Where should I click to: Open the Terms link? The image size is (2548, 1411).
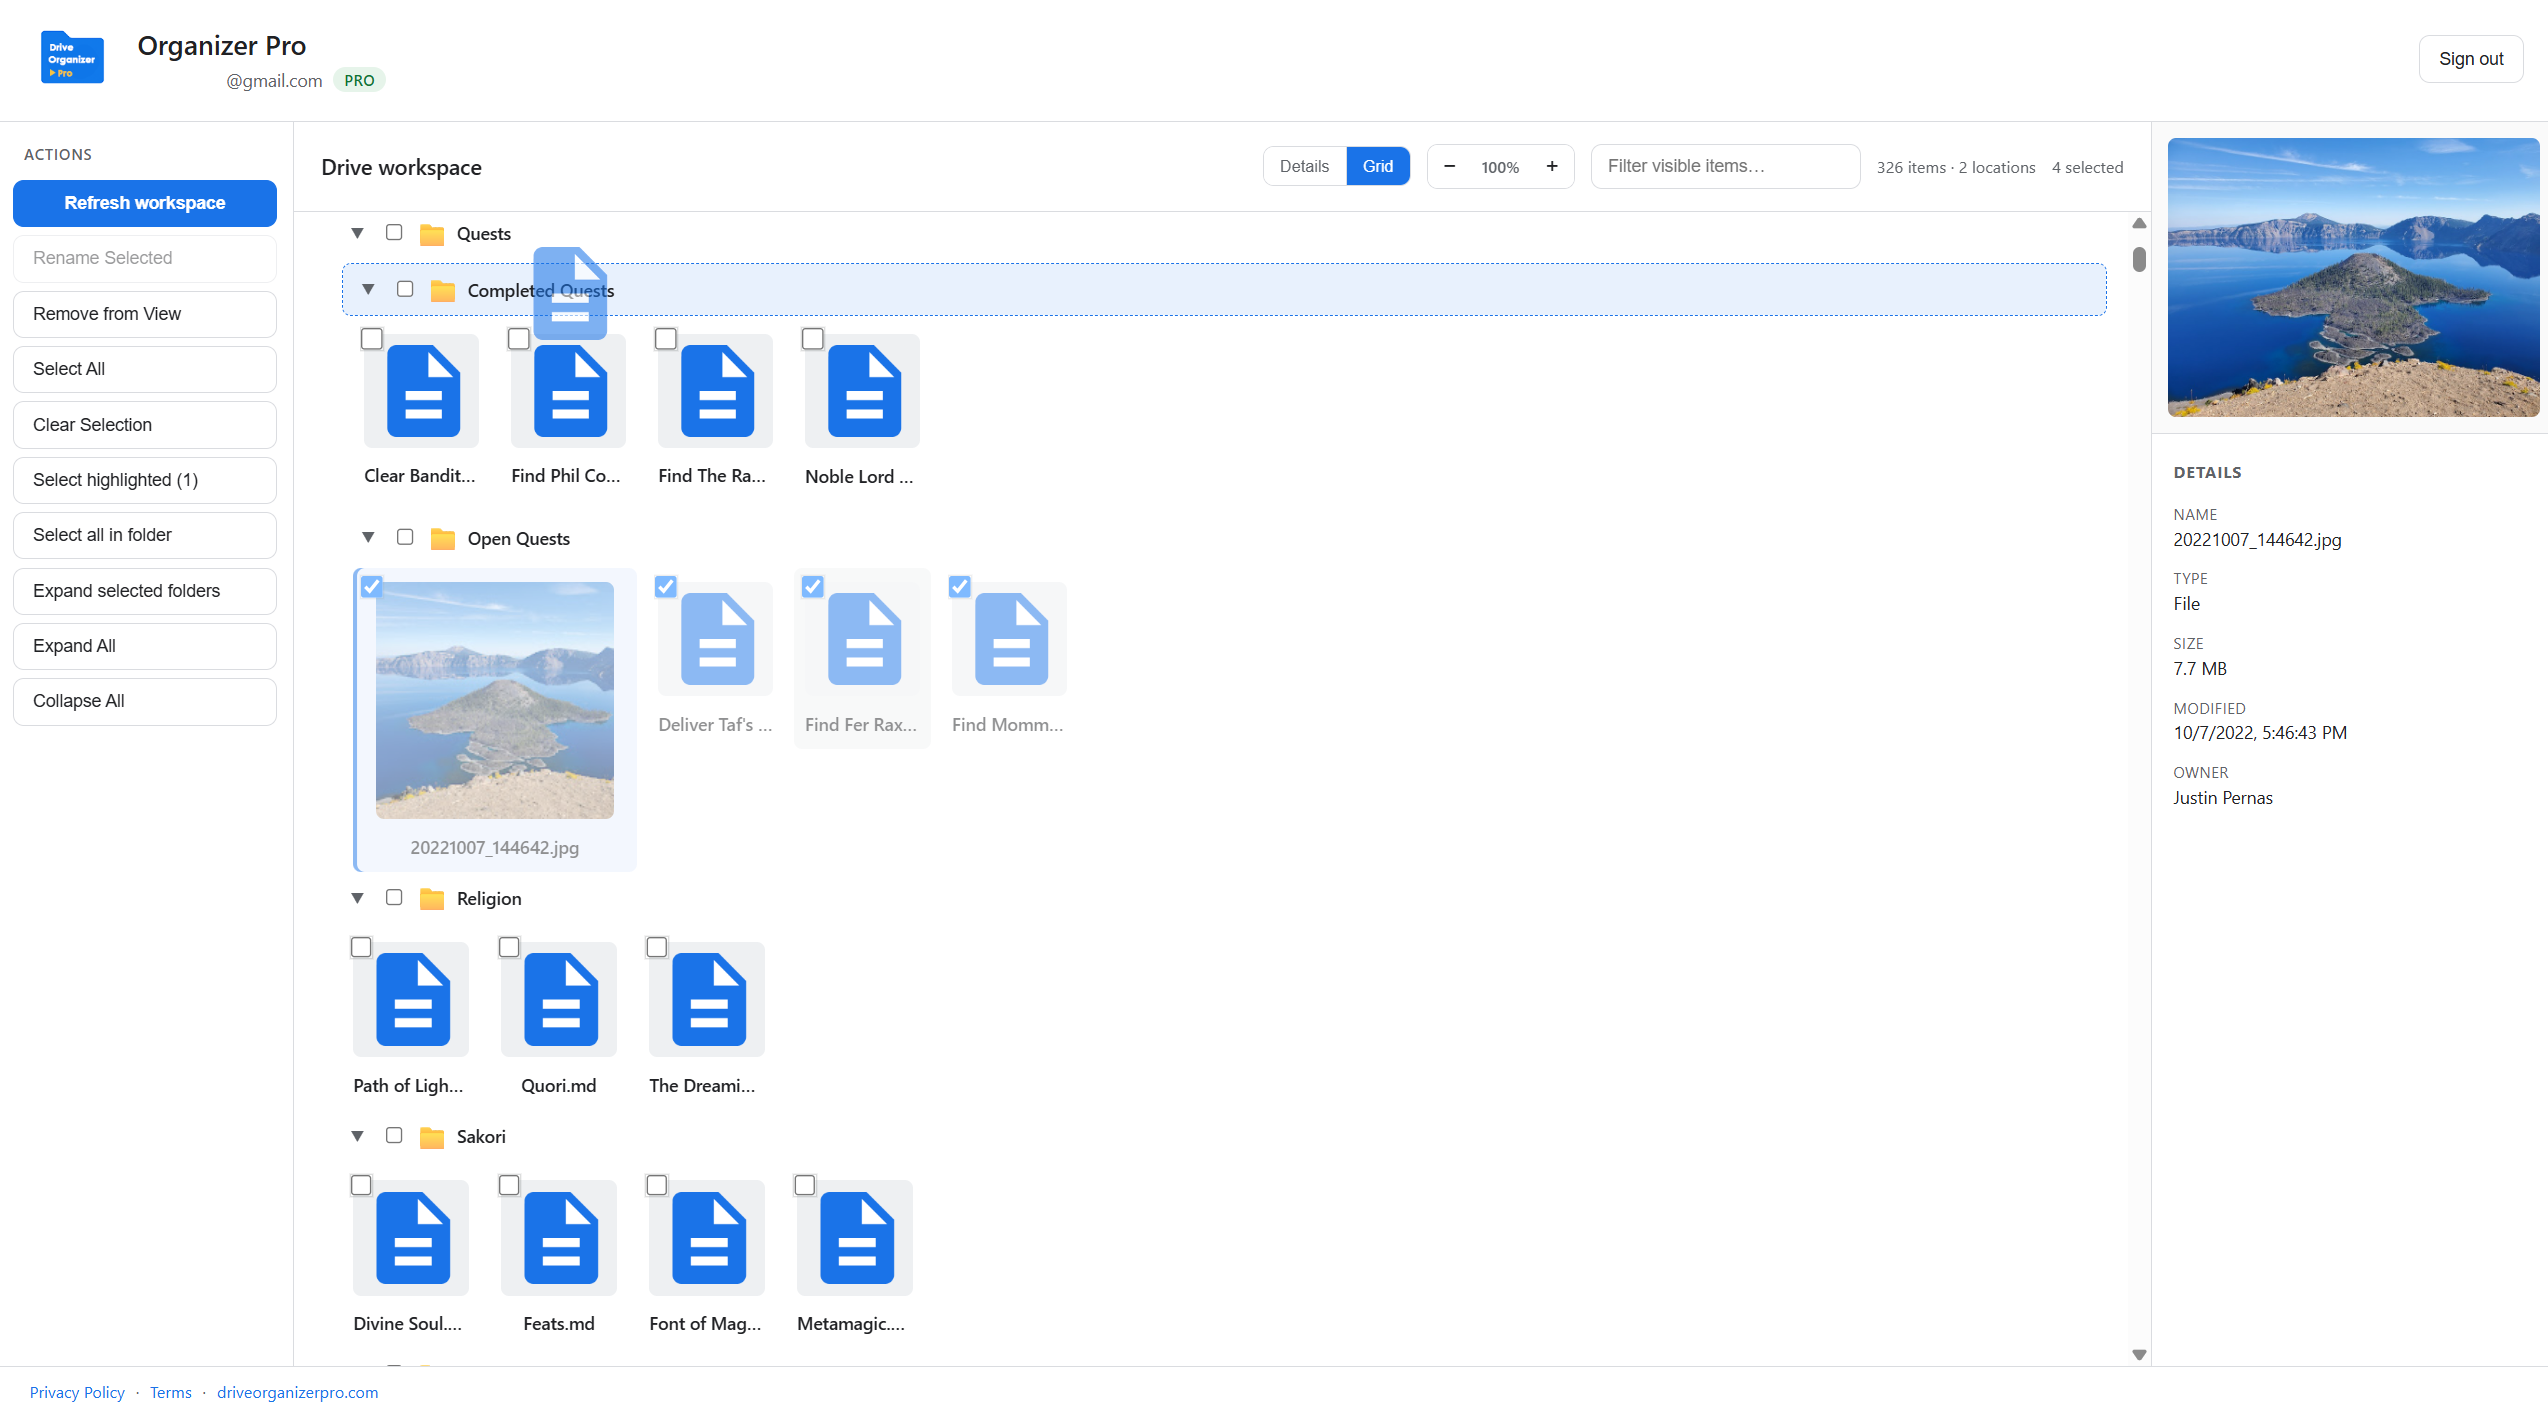pos(171,1392)
